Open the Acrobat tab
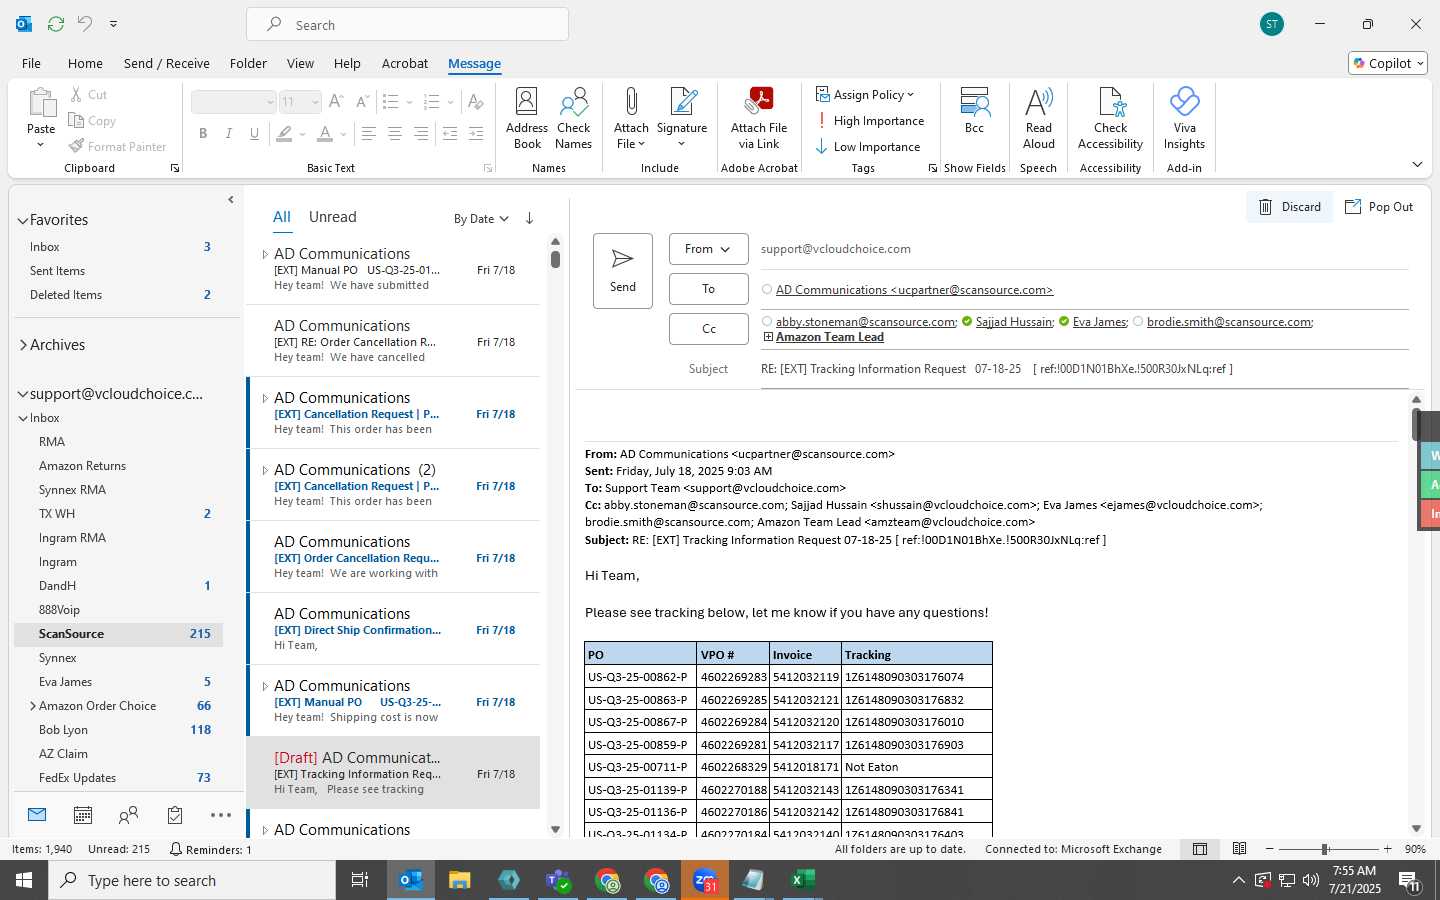 [405, 63]
